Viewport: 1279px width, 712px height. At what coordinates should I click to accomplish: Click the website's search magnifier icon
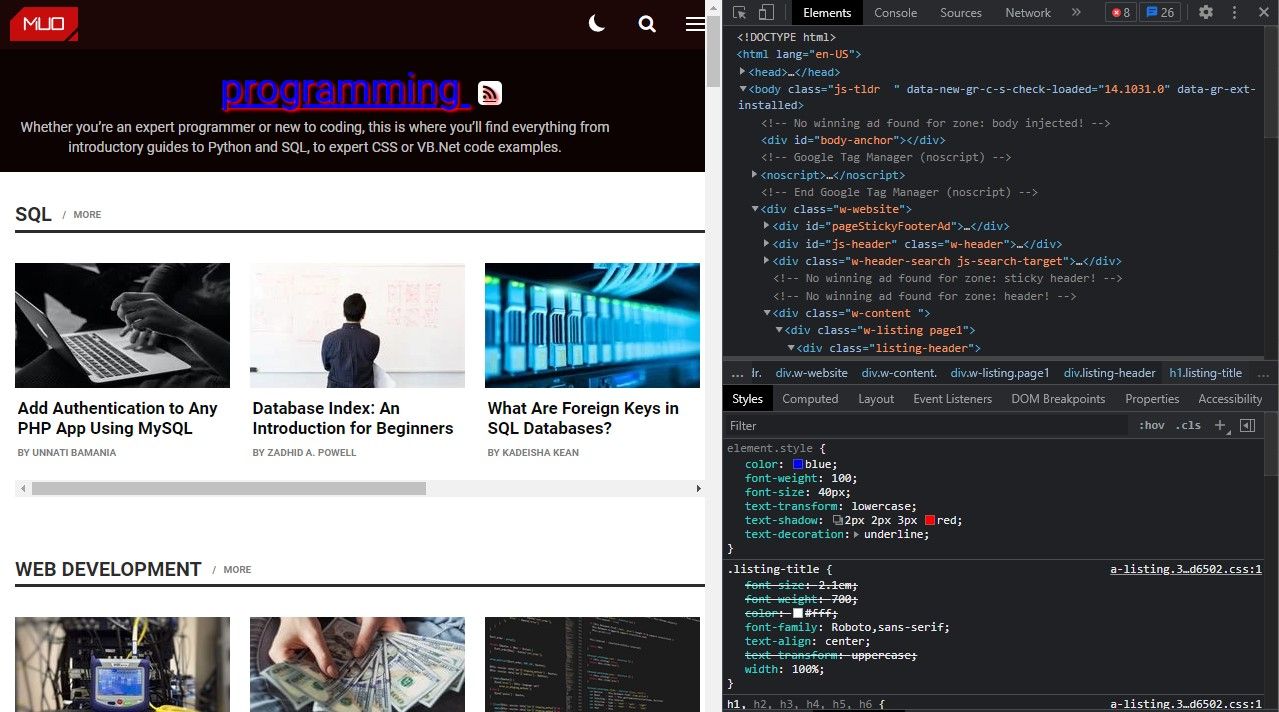[647, 23]
